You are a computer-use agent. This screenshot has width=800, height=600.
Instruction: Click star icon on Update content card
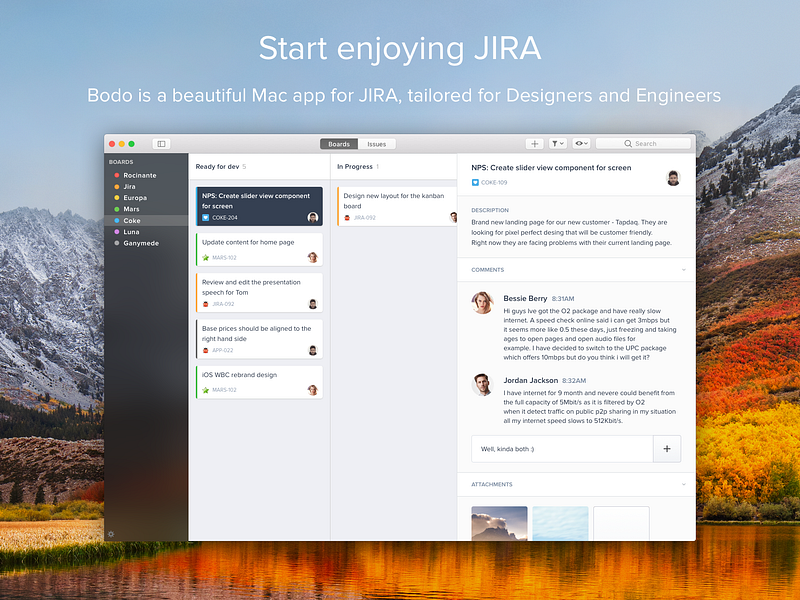206,258
